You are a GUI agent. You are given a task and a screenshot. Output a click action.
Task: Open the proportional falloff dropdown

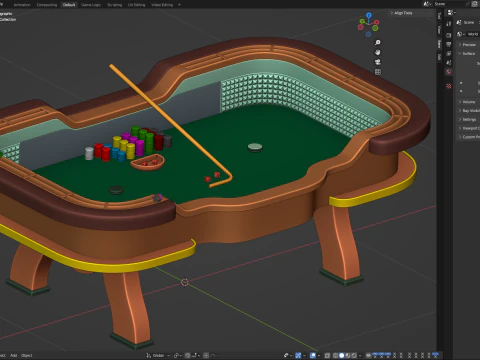[x=213, y=355]
